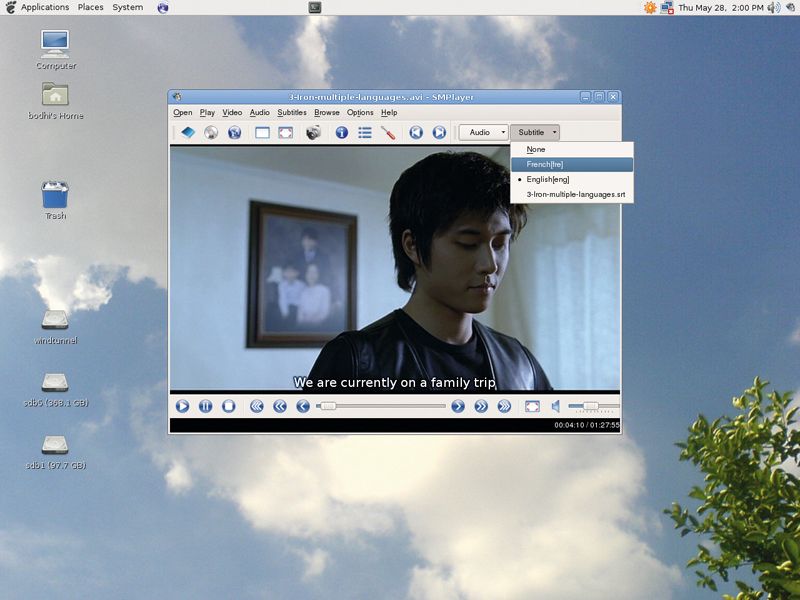Screen dimensions: 800x600
Task: Open the Places menu in the top panel
Action: pos(90,7)
